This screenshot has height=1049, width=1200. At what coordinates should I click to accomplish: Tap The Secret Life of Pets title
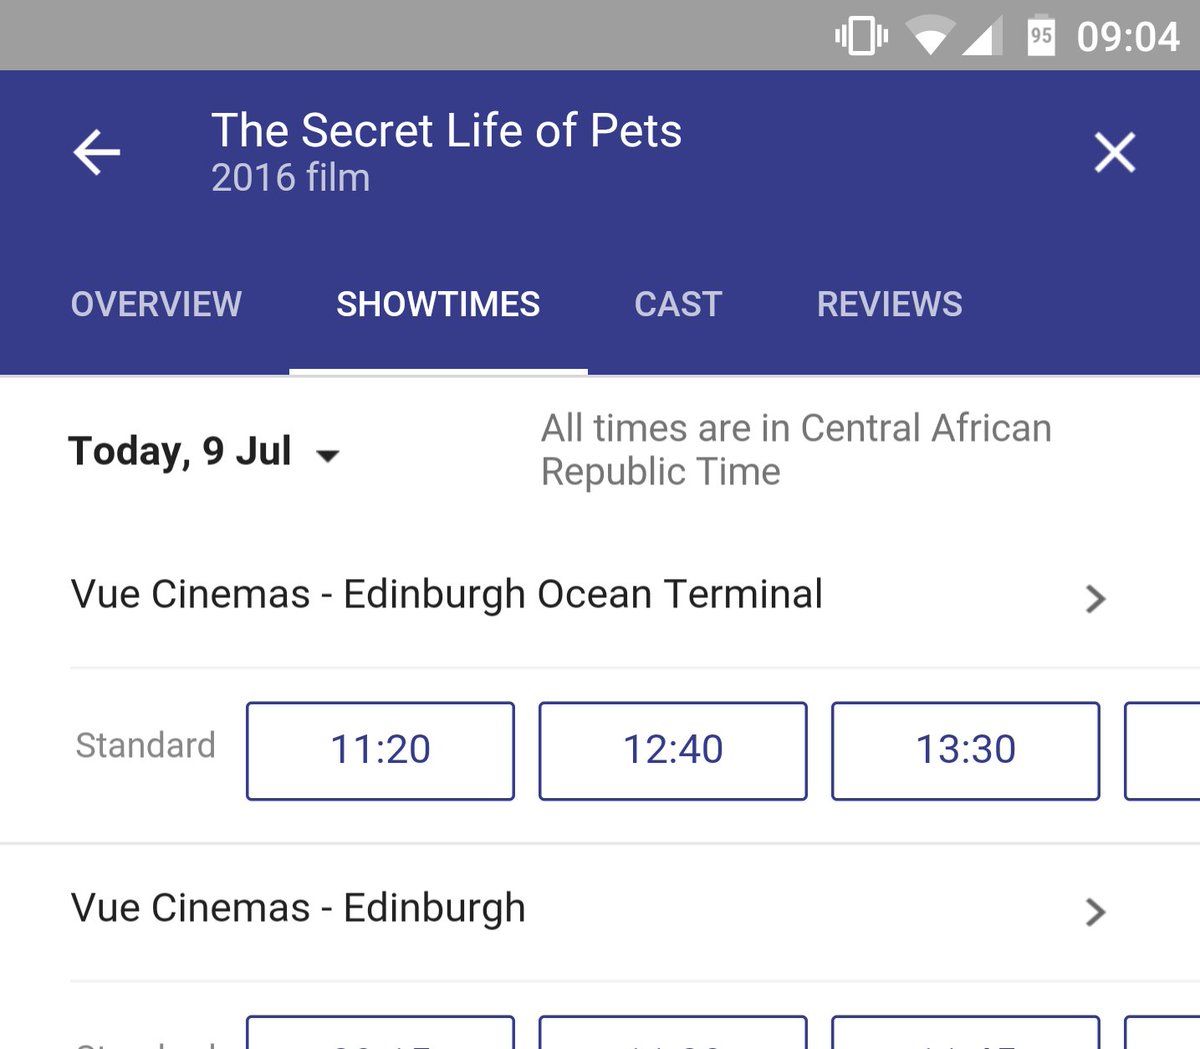pyautogui.click(x=446, y=131)
